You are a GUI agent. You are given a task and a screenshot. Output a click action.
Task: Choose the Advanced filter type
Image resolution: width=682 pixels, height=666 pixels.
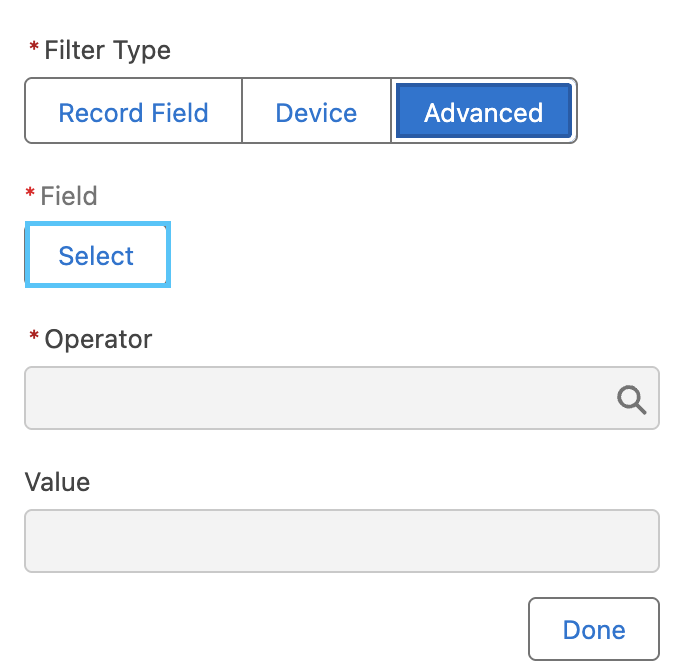[x=483, y=113]
